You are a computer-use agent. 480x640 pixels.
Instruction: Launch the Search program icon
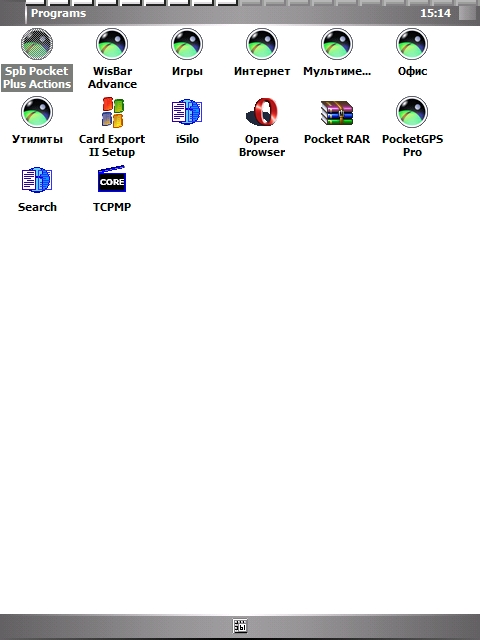[x=37, y=180]
